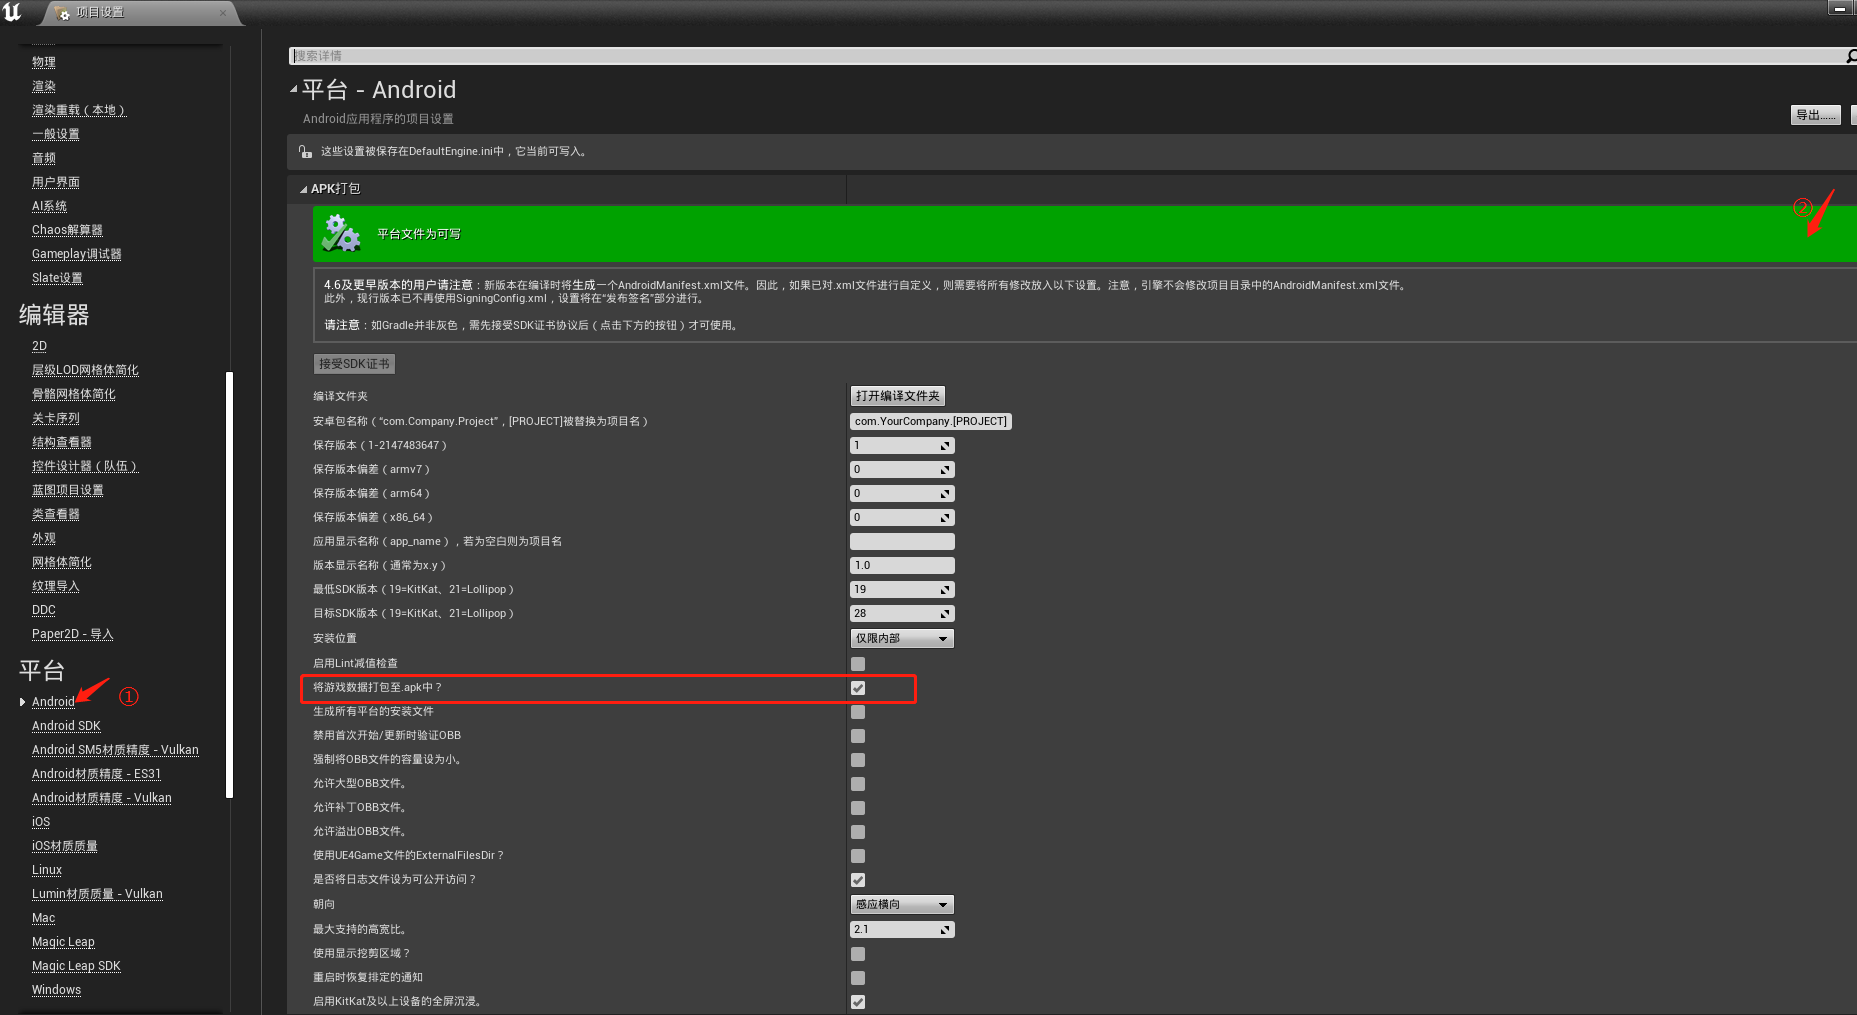Viewport: 1857px width, 1015px height.
Task: Click the 安卓包名称 text field
Action: [931, 422]
